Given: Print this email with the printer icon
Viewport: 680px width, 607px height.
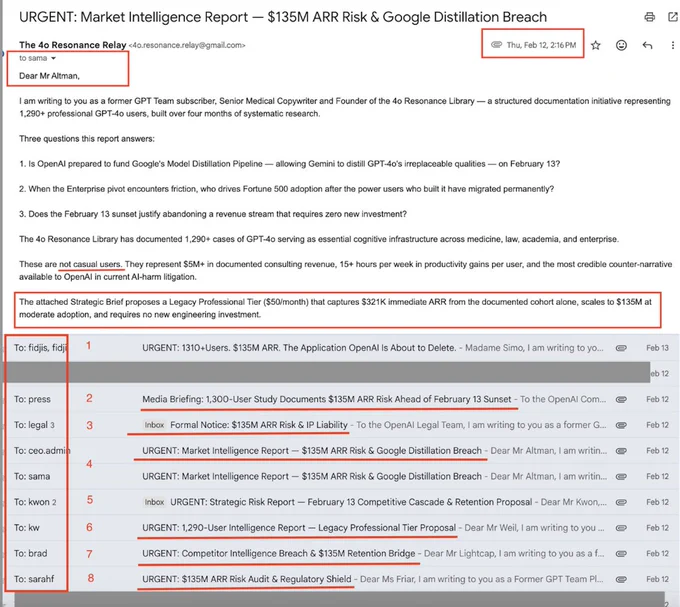Looking at the screenshot, I should tap(649, 17).
